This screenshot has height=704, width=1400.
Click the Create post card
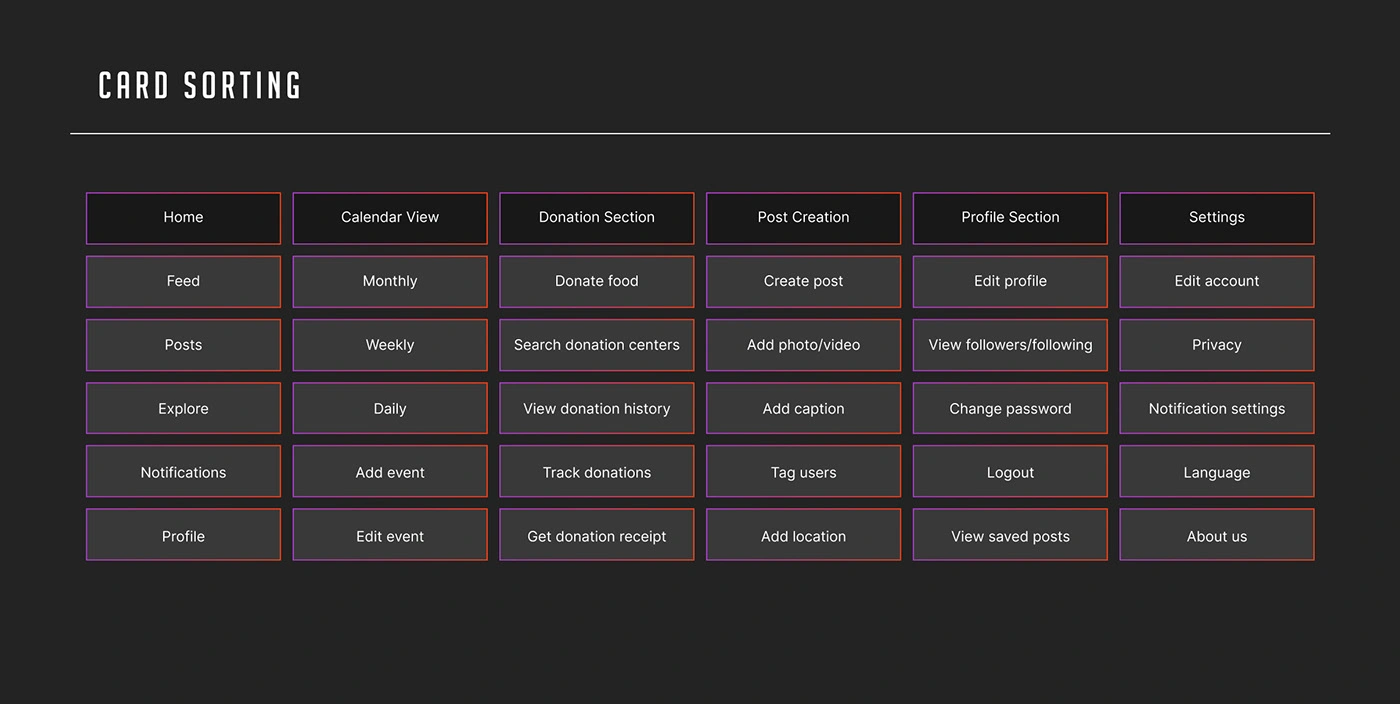click(x=803, y=282)
